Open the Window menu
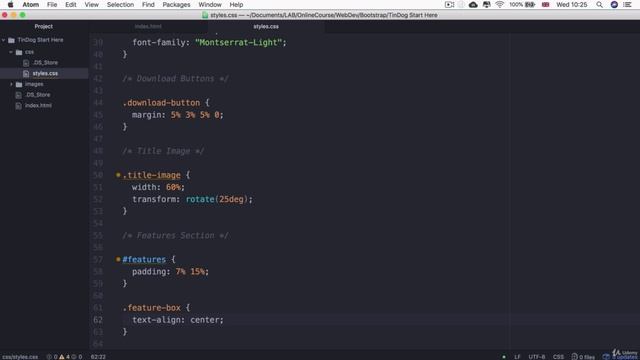The image size is (640, 360). coord(210,4)
